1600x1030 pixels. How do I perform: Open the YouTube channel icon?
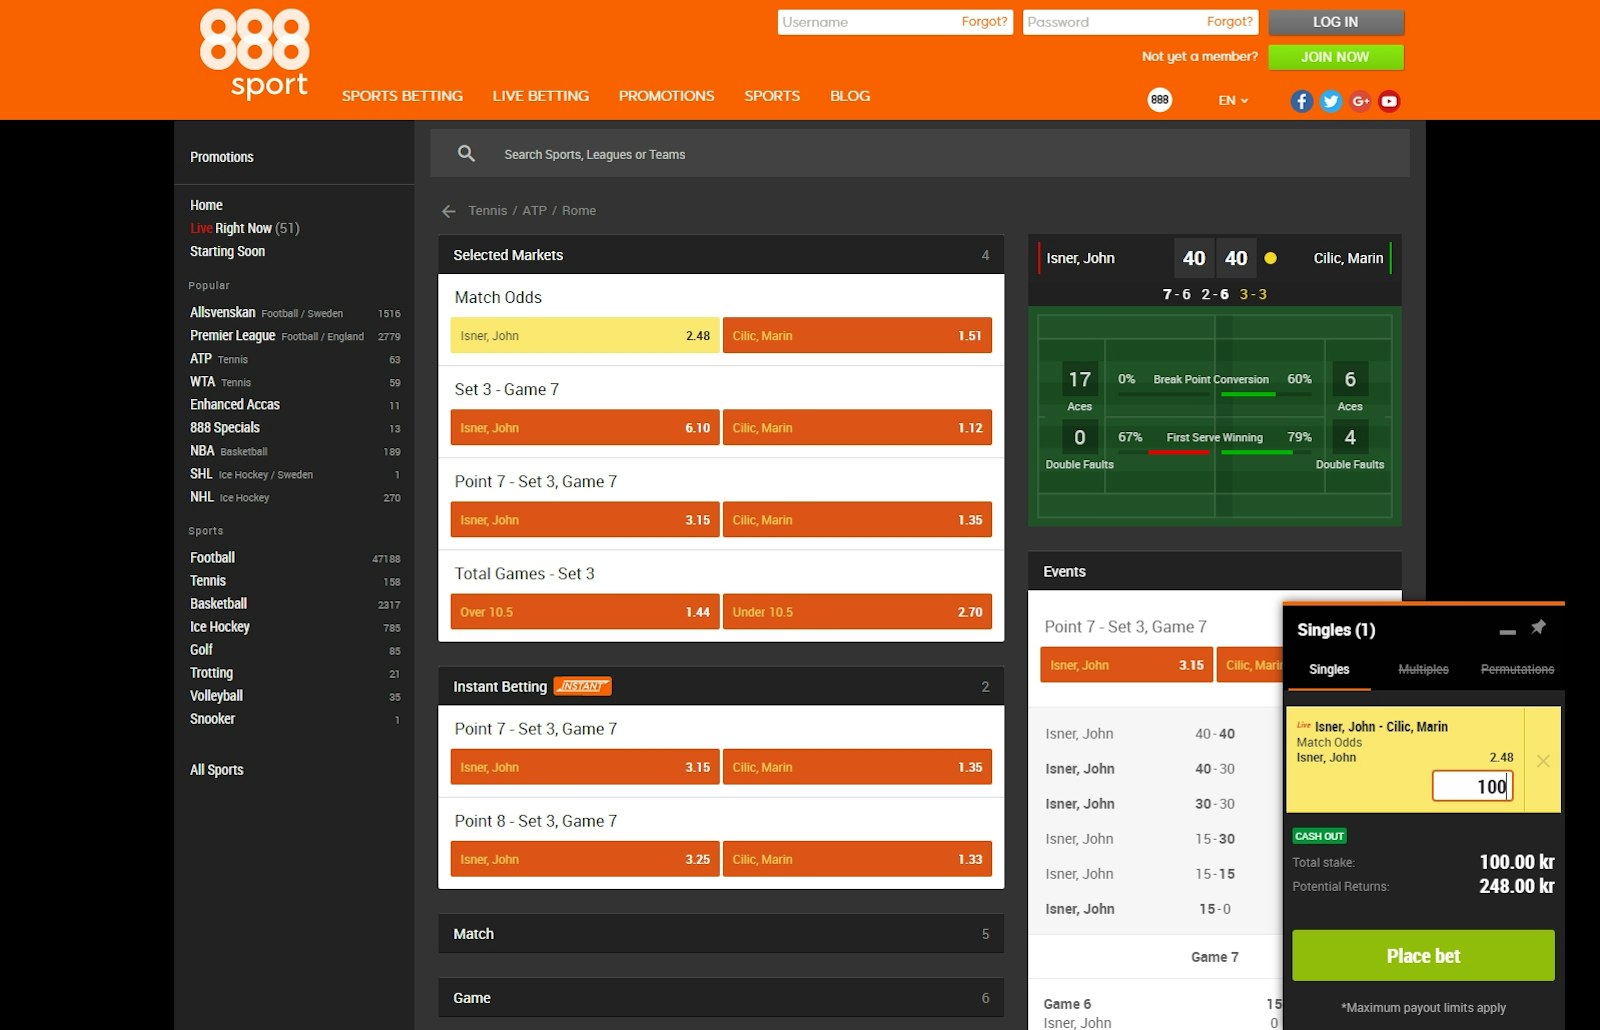tap(1389, 100)
